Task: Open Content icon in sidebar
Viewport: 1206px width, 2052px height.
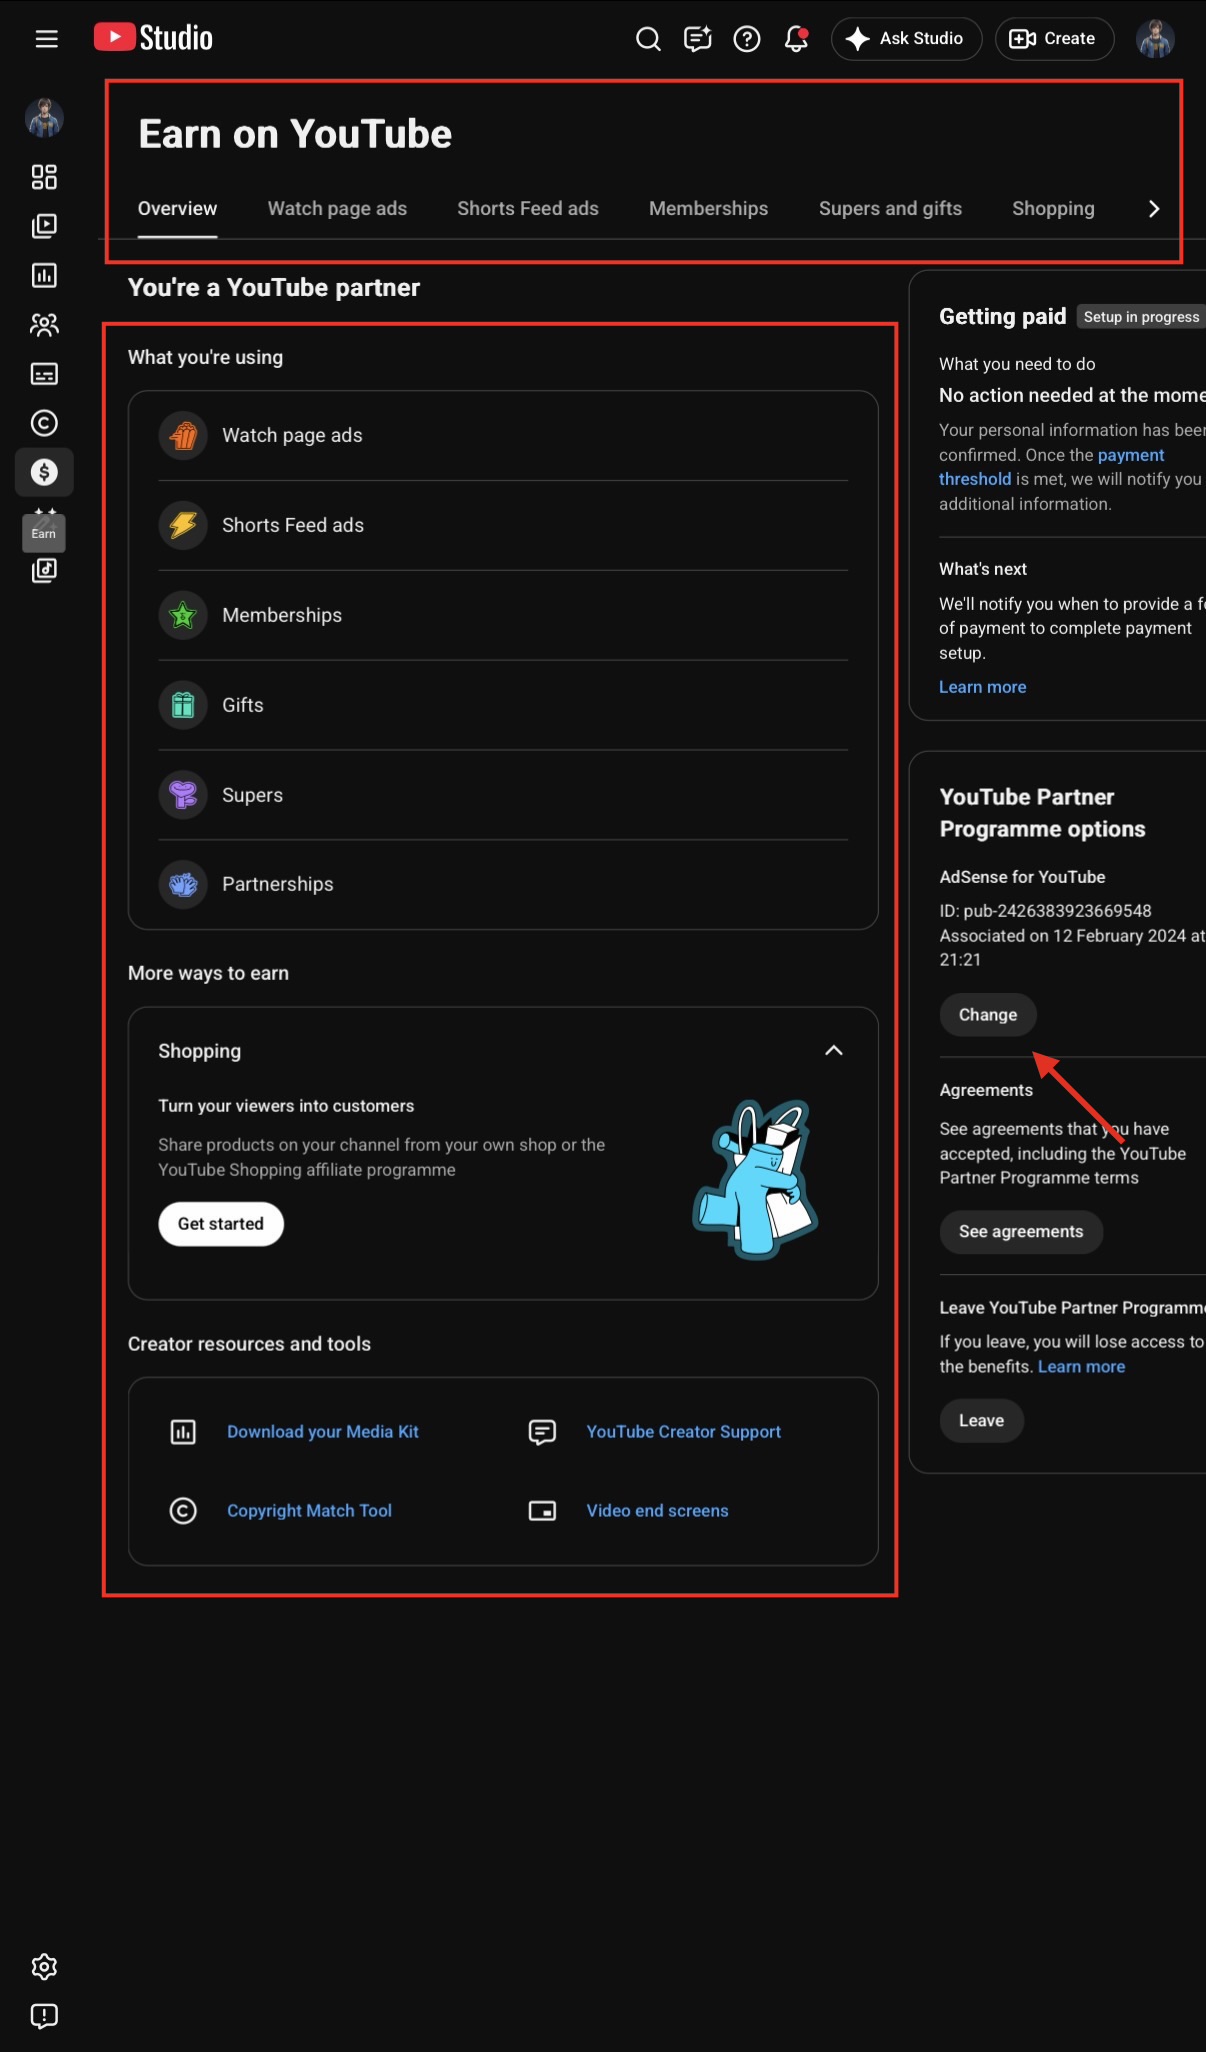Action: pos(44,226)
